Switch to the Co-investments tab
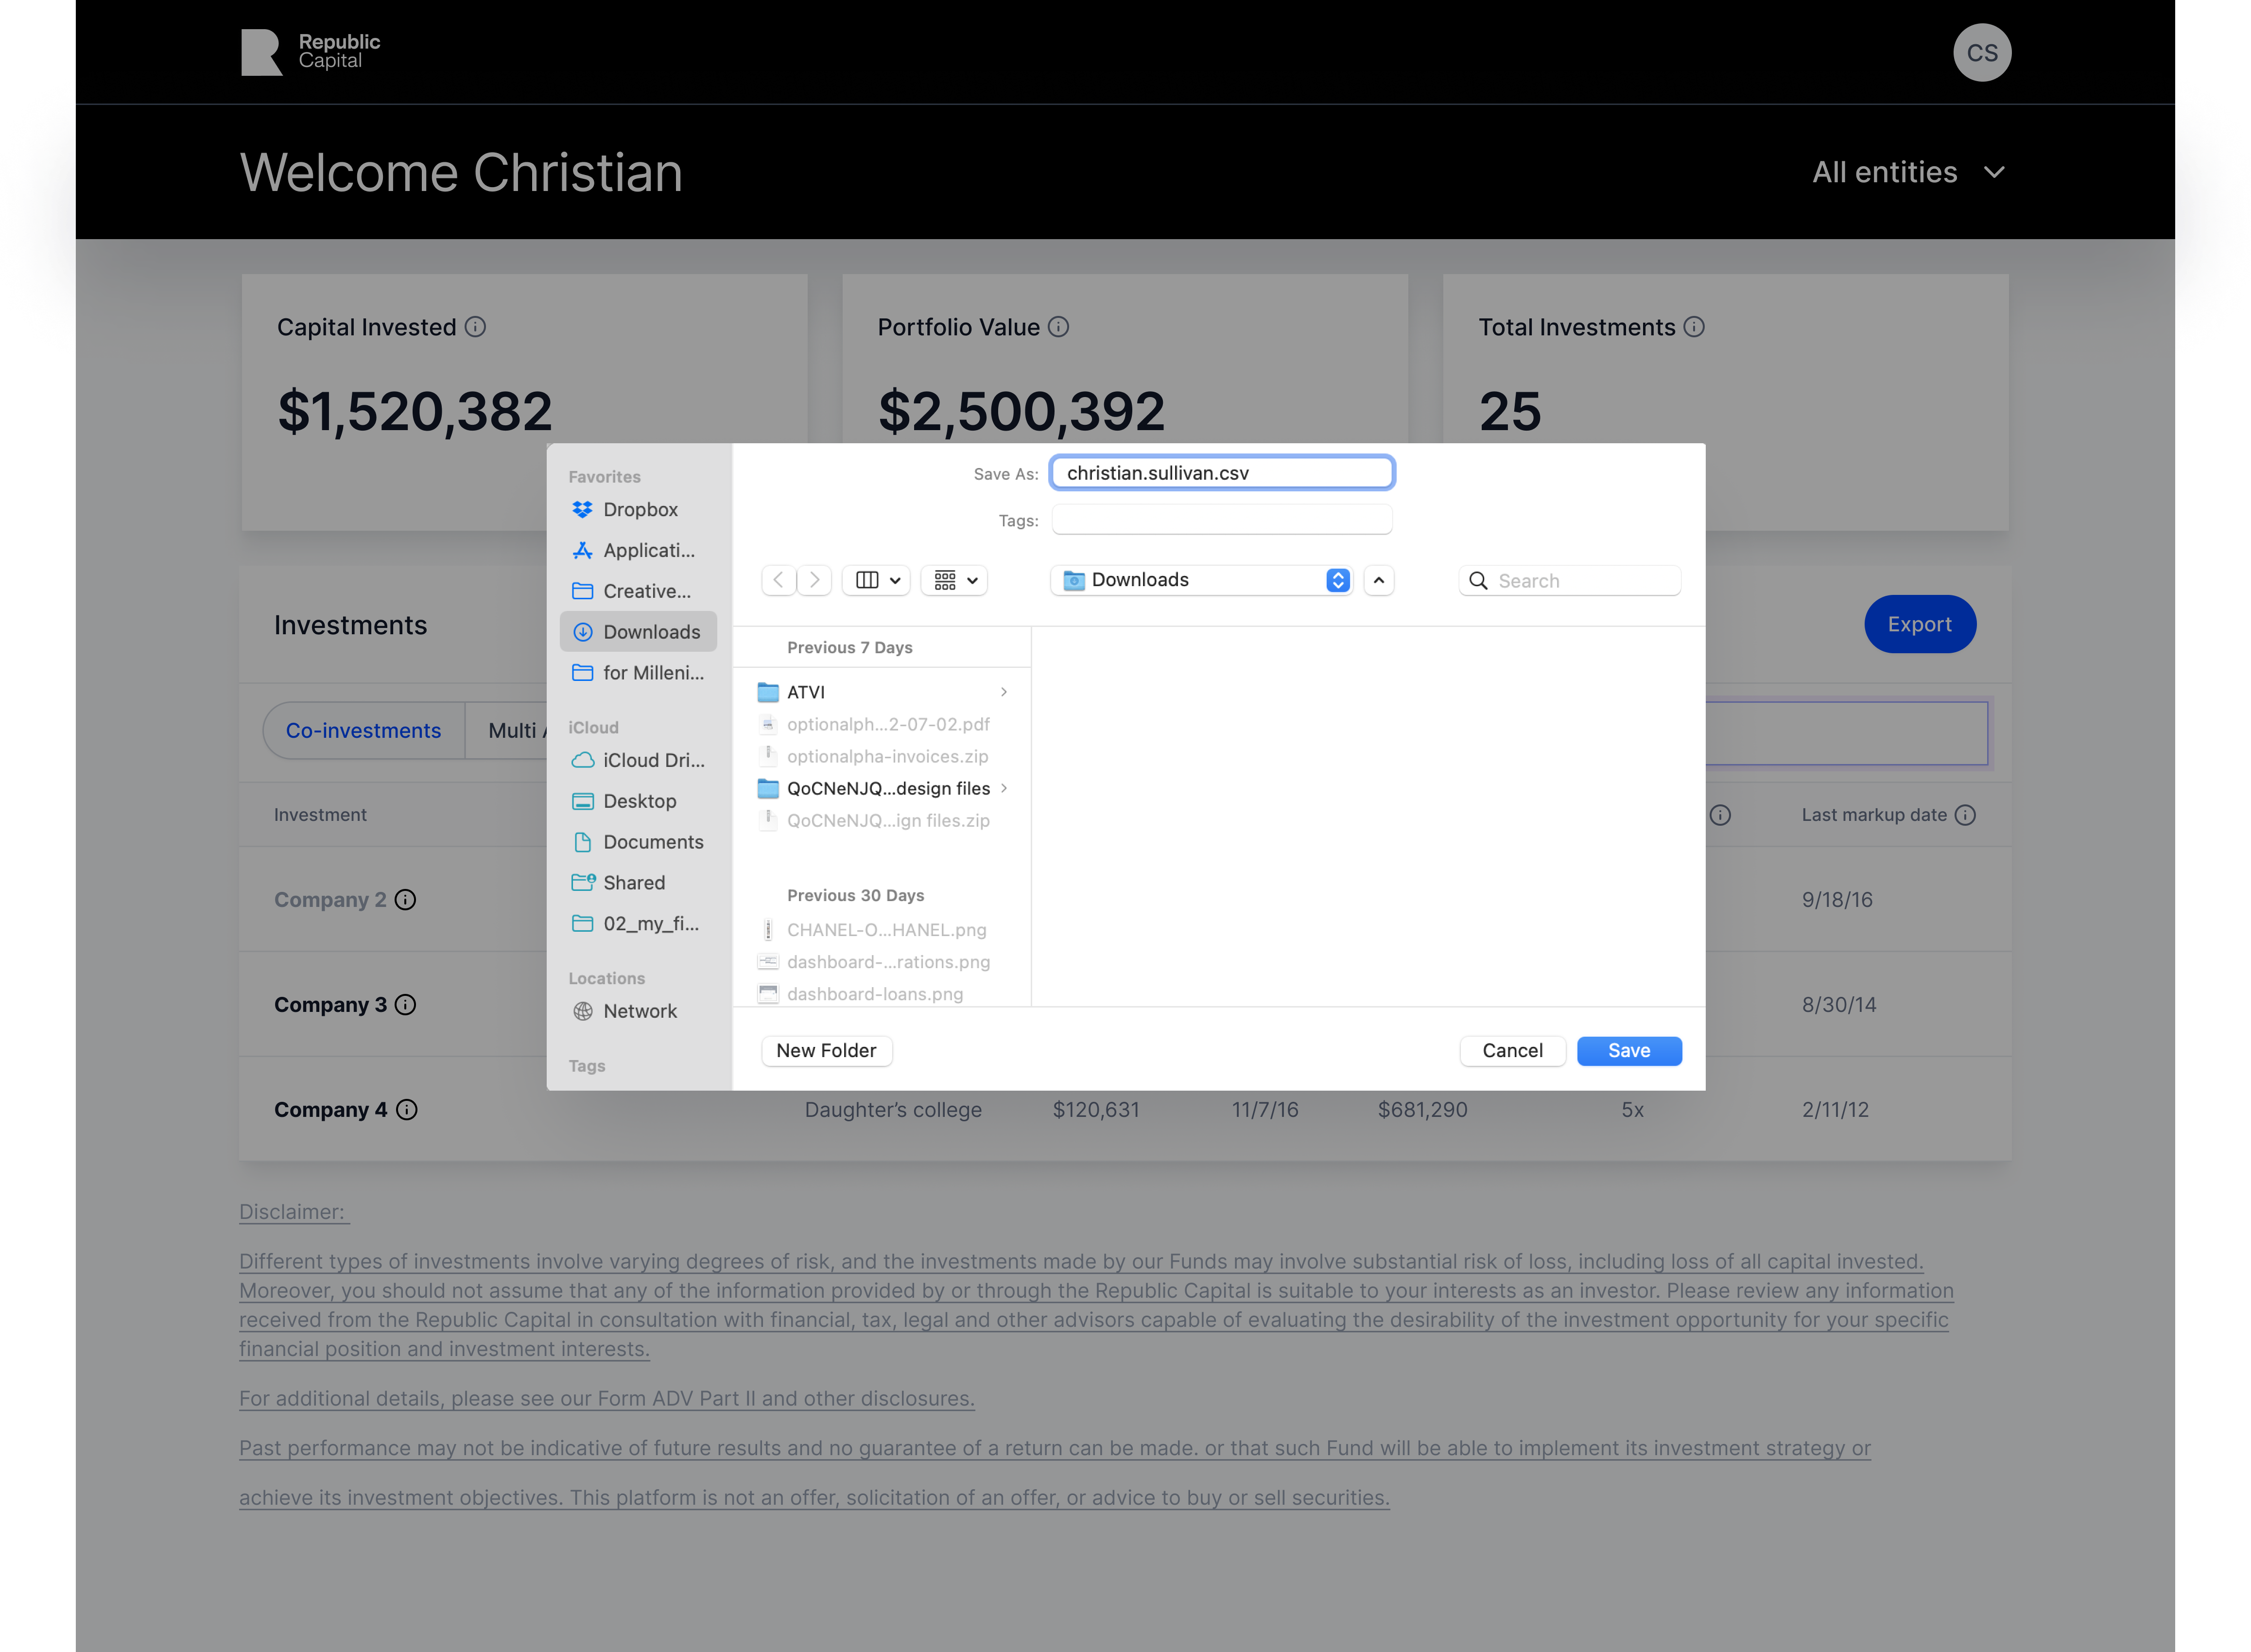Viewport: 2251px width, 1652px height. coord(363,731)
